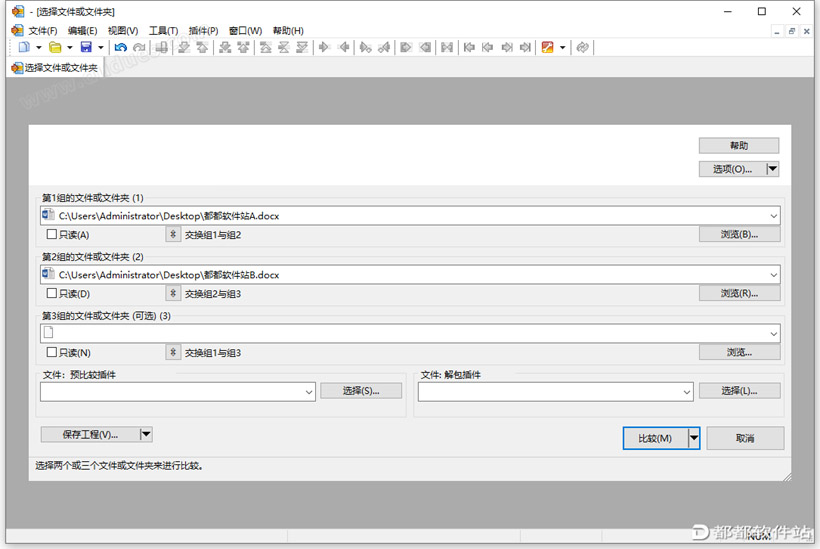Restore the inner document window
820x549 pixels.
coord(792,31)
